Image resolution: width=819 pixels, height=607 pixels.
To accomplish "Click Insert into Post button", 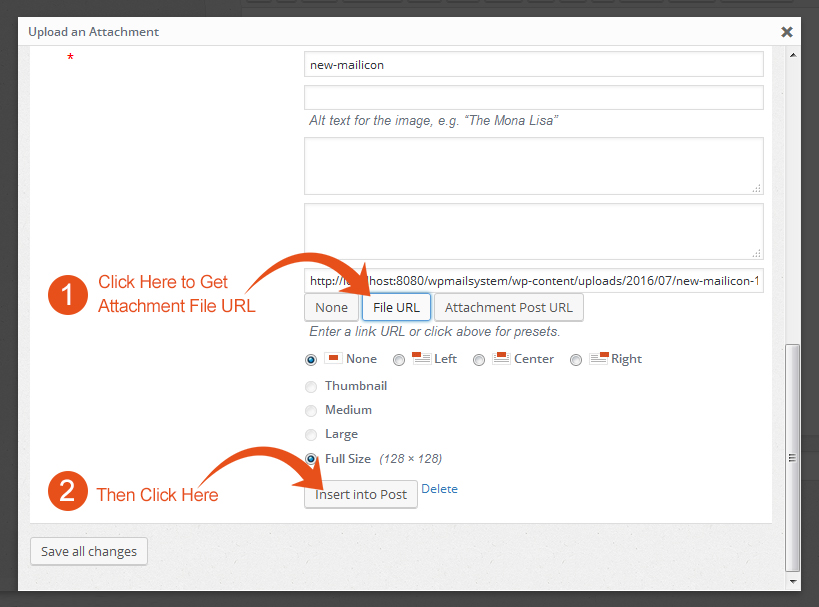I will click(361, 494).
